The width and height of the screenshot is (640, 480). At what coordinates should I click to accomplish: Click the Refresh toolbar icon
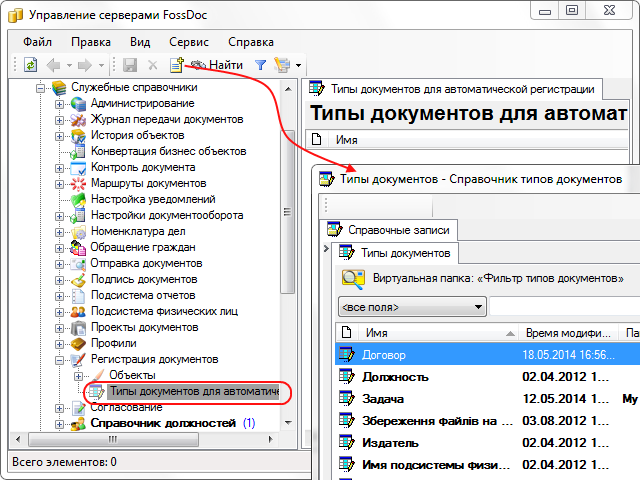(31, 65)
